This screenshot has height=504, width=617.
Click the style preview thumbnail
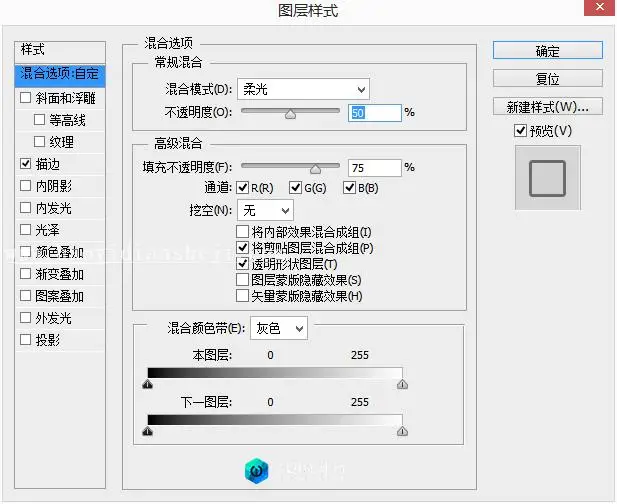(547, 178)
